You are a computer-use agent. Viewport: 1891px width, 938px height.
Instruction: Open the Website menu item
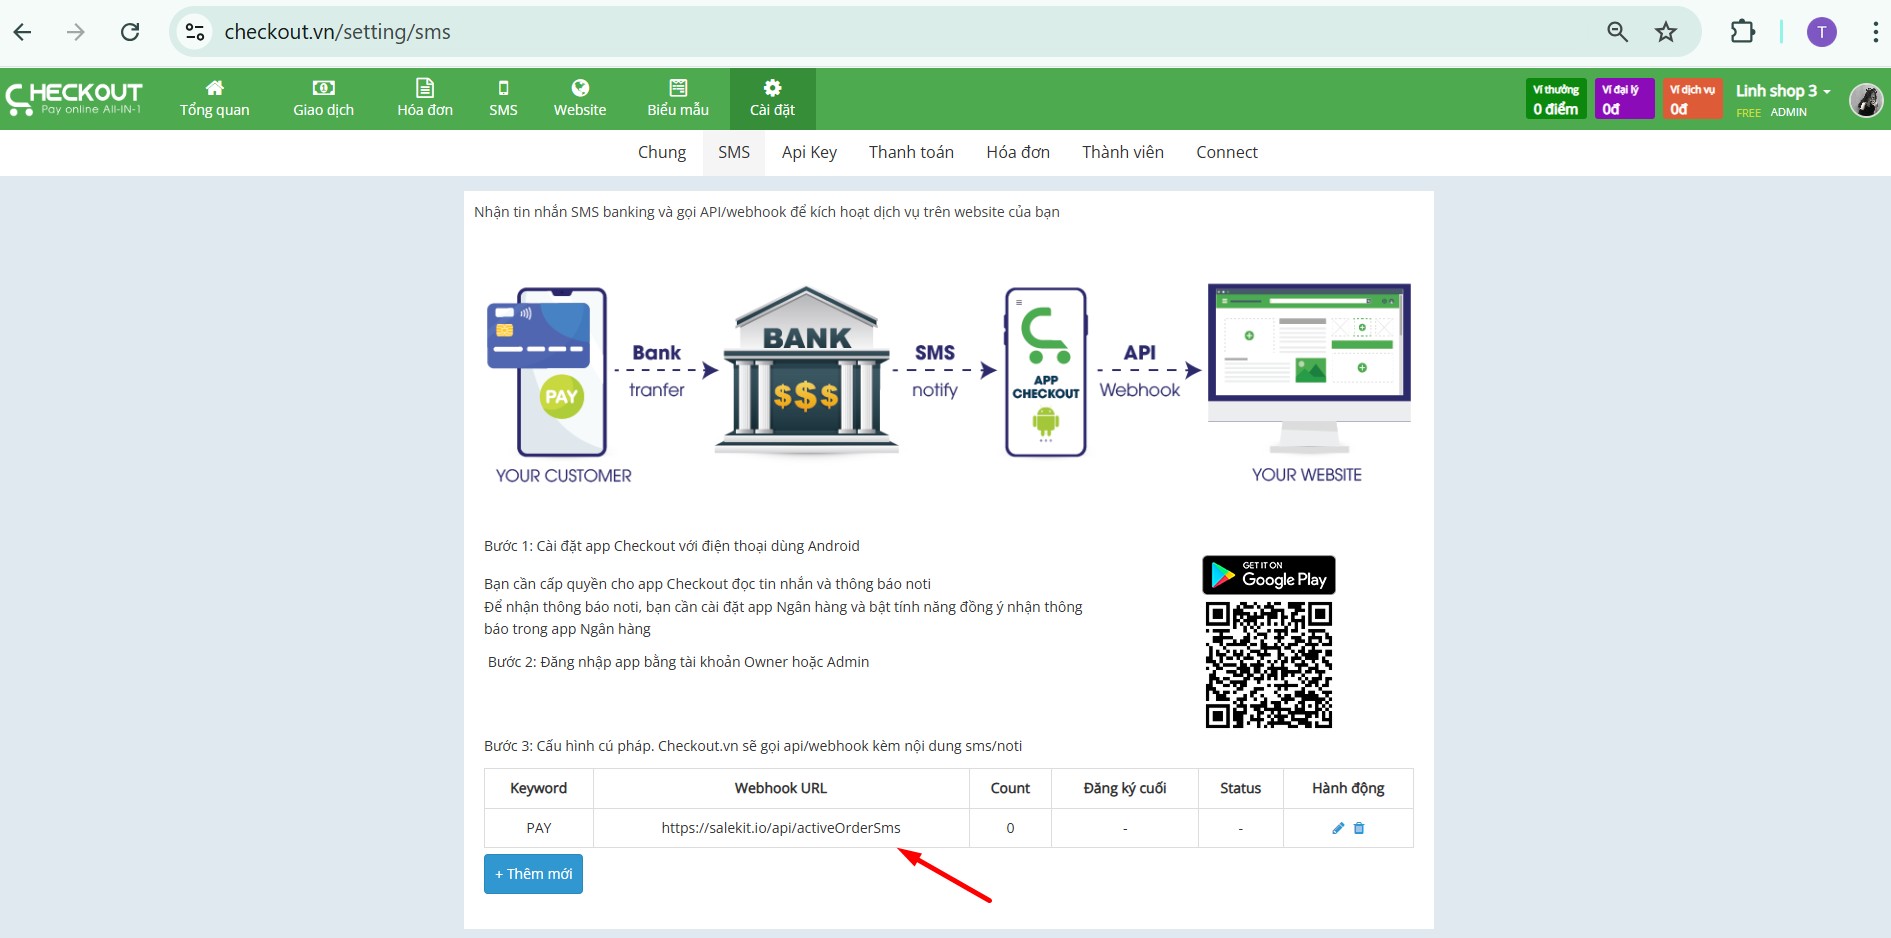tap(580, 99)
